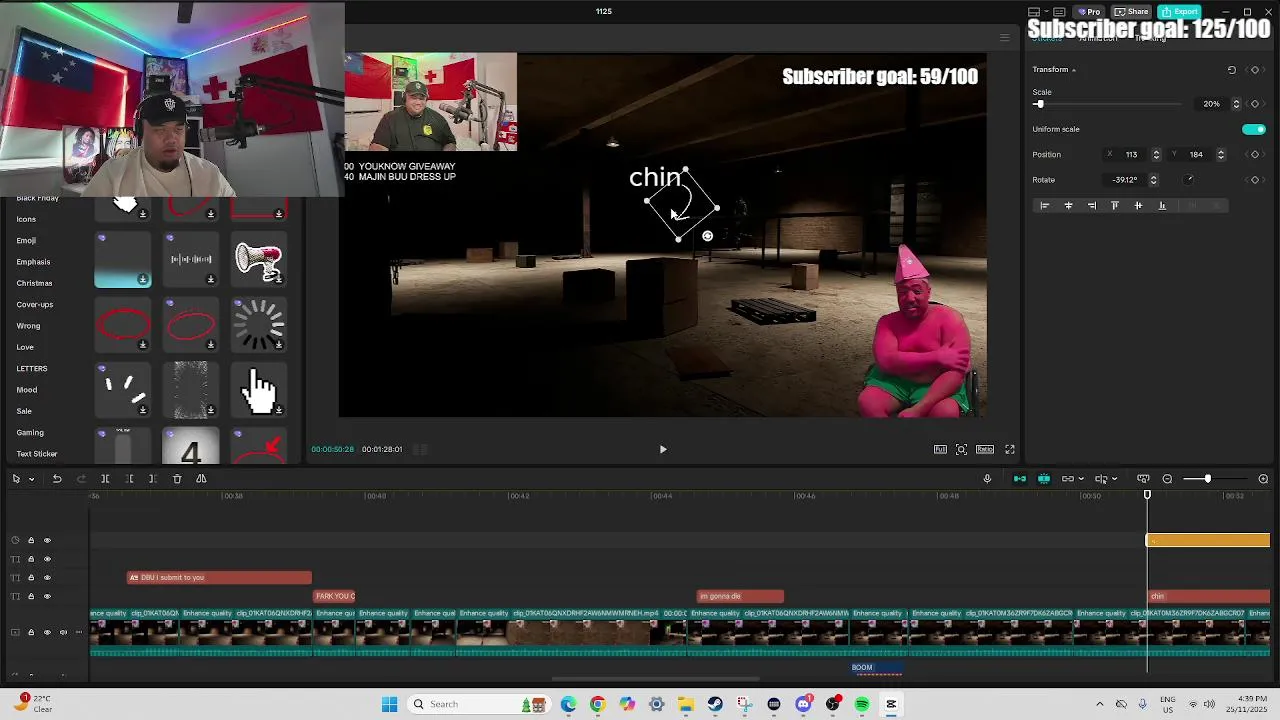Disable the Uniform scale toggle
This screenshot has width=1280, height=720.
(x=1253, y=129)
